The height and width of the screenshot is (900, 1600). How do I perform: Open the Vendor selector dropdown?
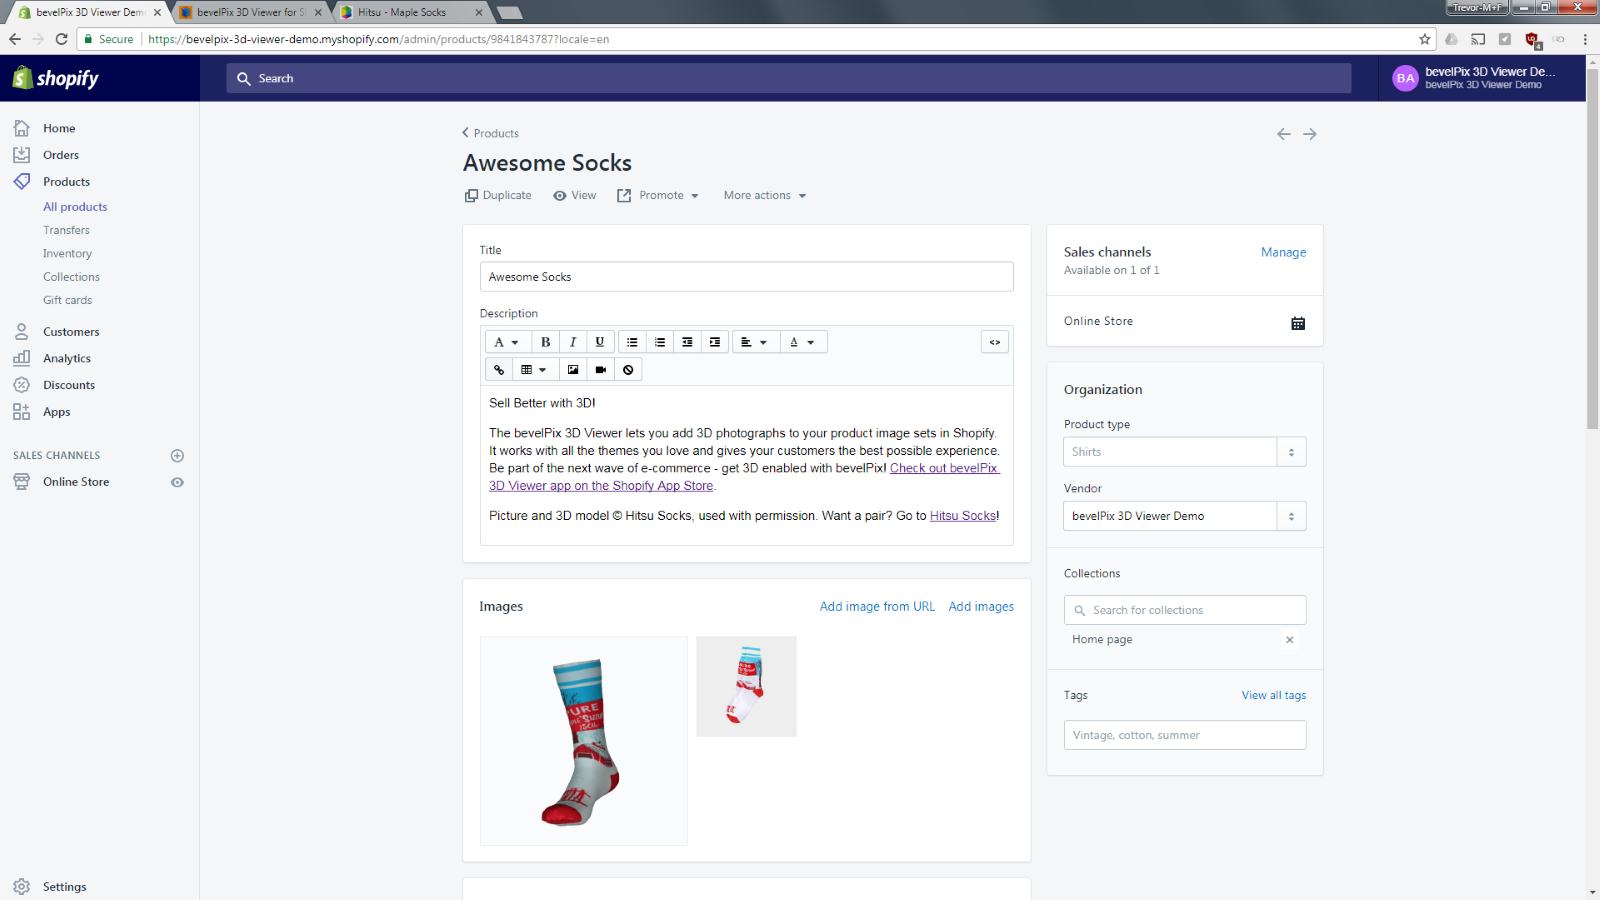(1185, 516)
